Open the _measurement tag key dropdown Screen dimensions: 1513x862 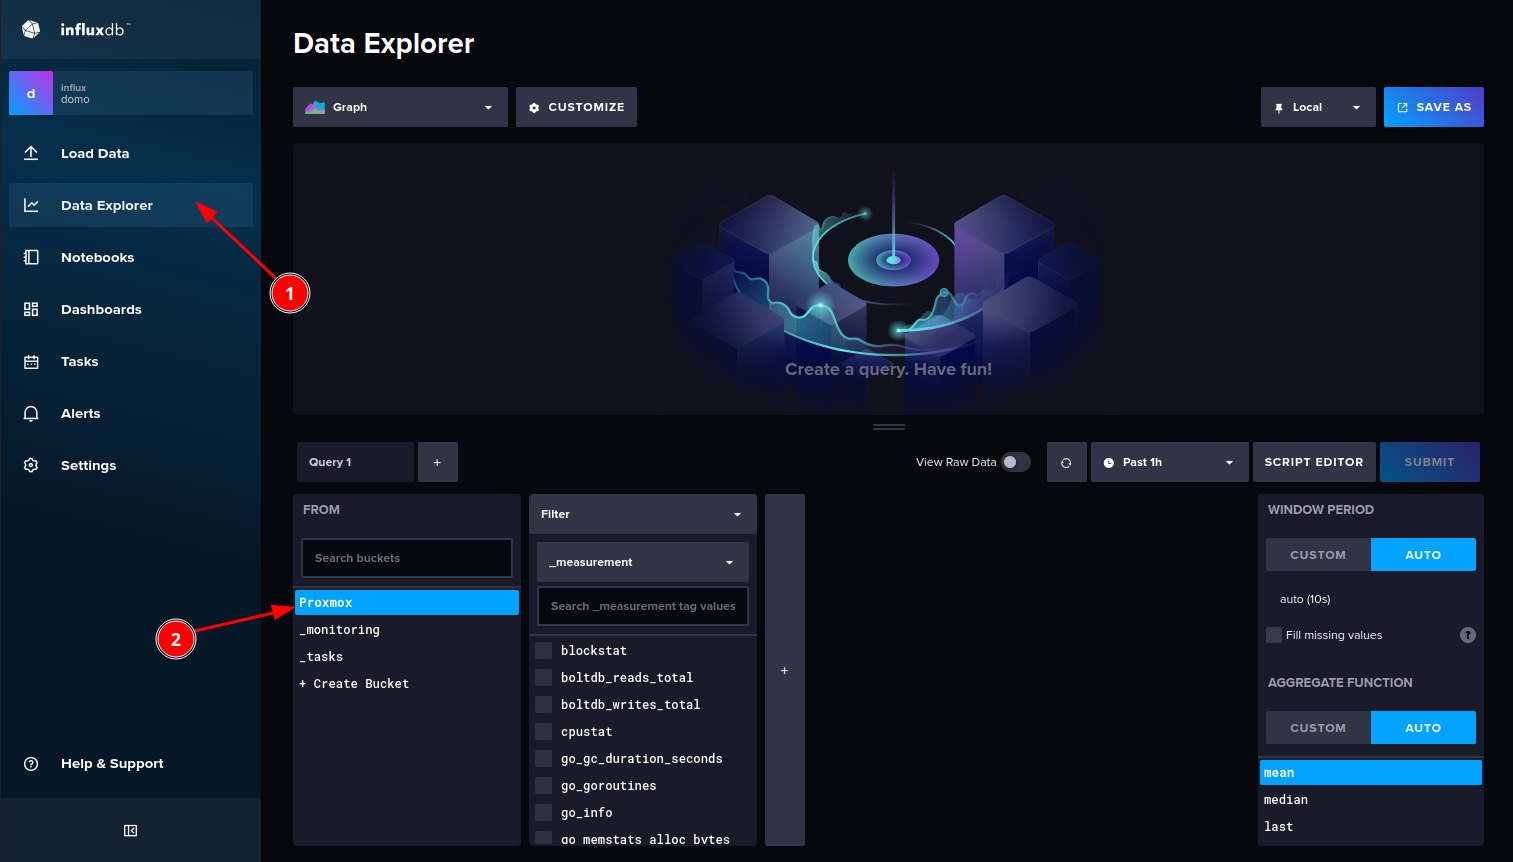pyautogui.click(x=642, y=562)
